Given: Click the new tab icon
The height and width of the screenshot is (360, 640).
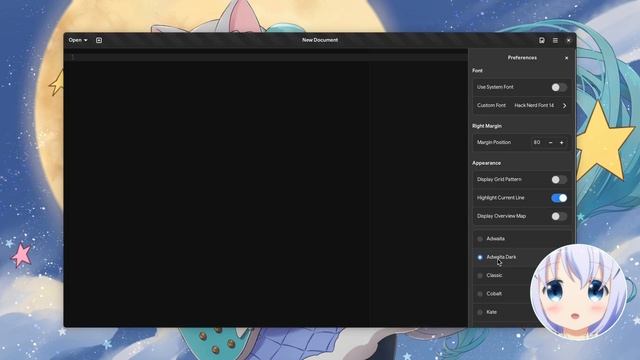Looking at the screenshot, I should point(99,40).
